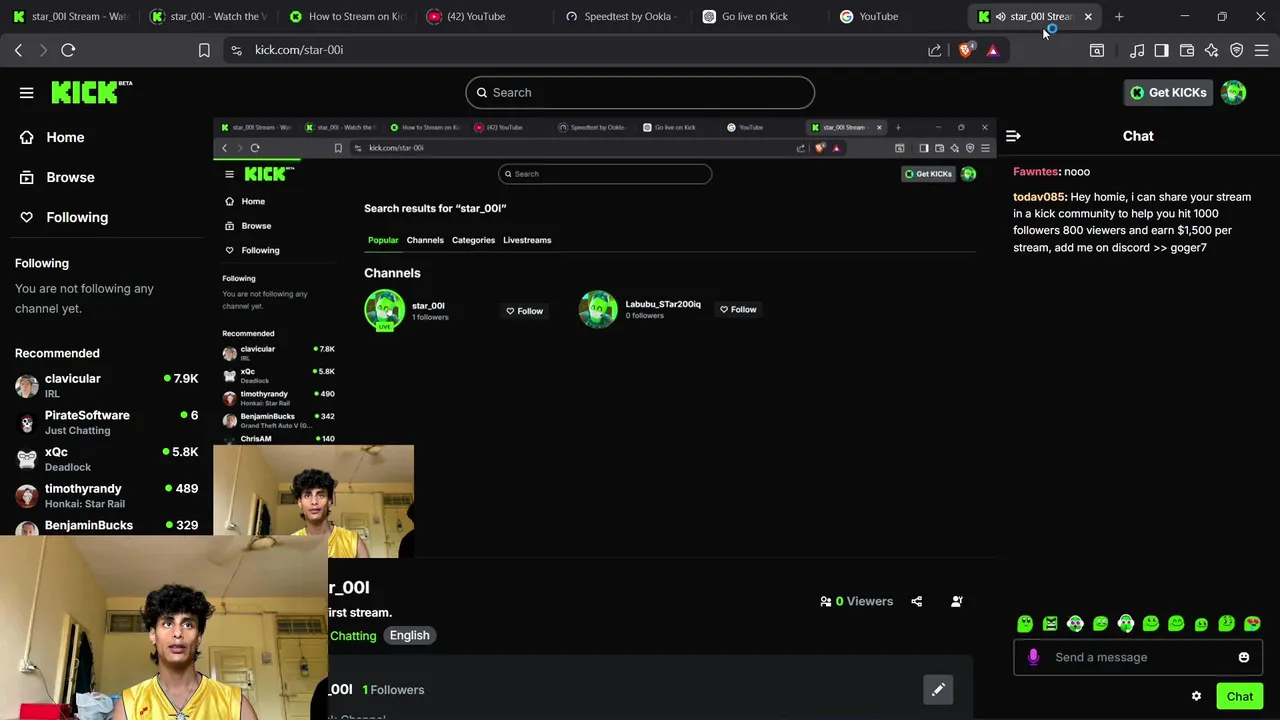Select the first green blob emote

pos(1025,624)
